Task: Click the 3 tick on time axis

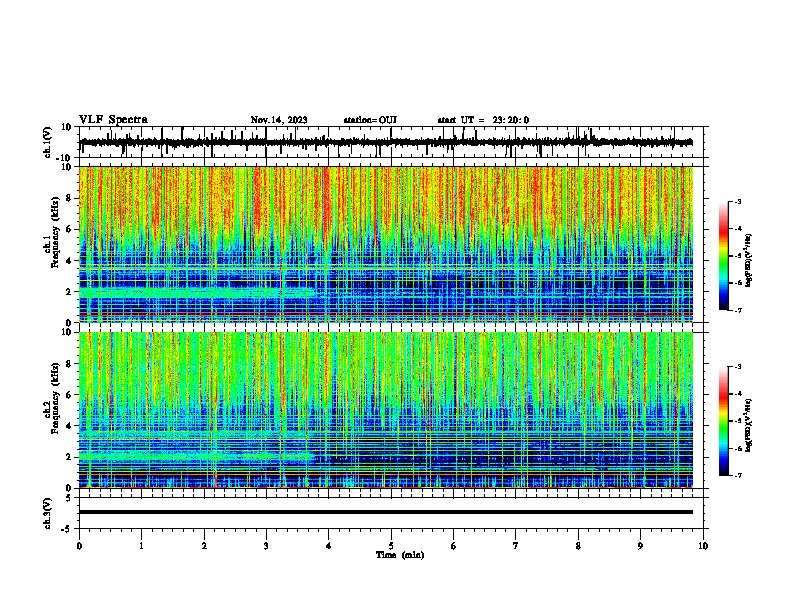Action: click(266, 546)
